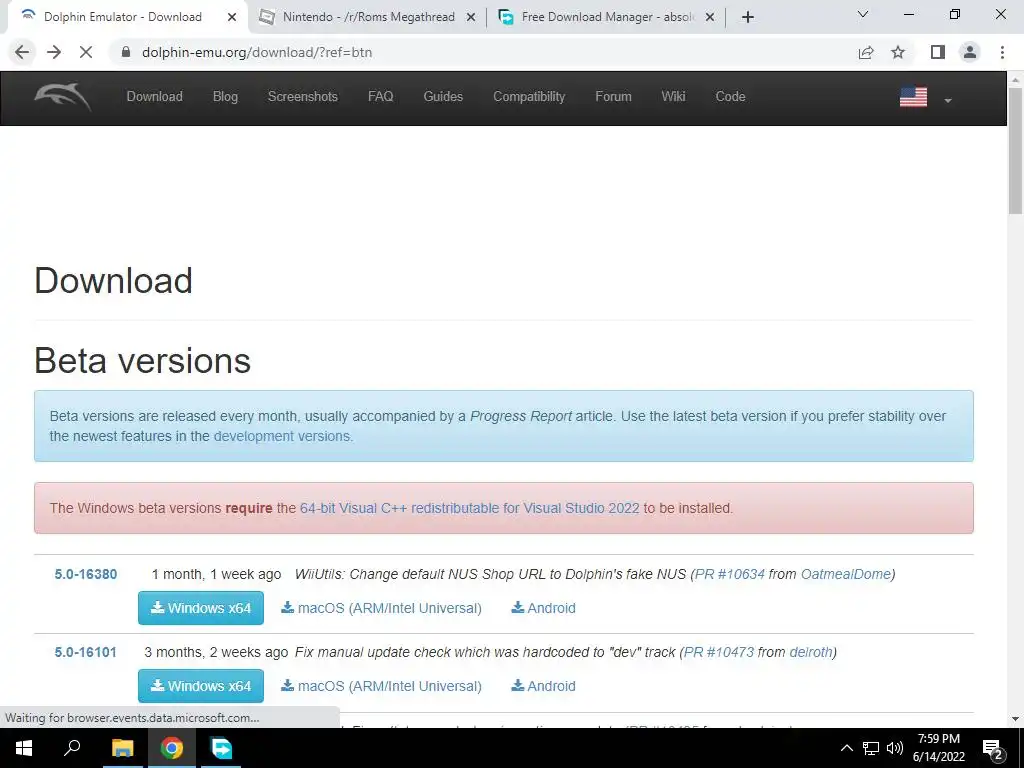Viewport: 1024px width, 768px height.
Task: Close the Dolphin Emulator tab
Action: point(232,18)
